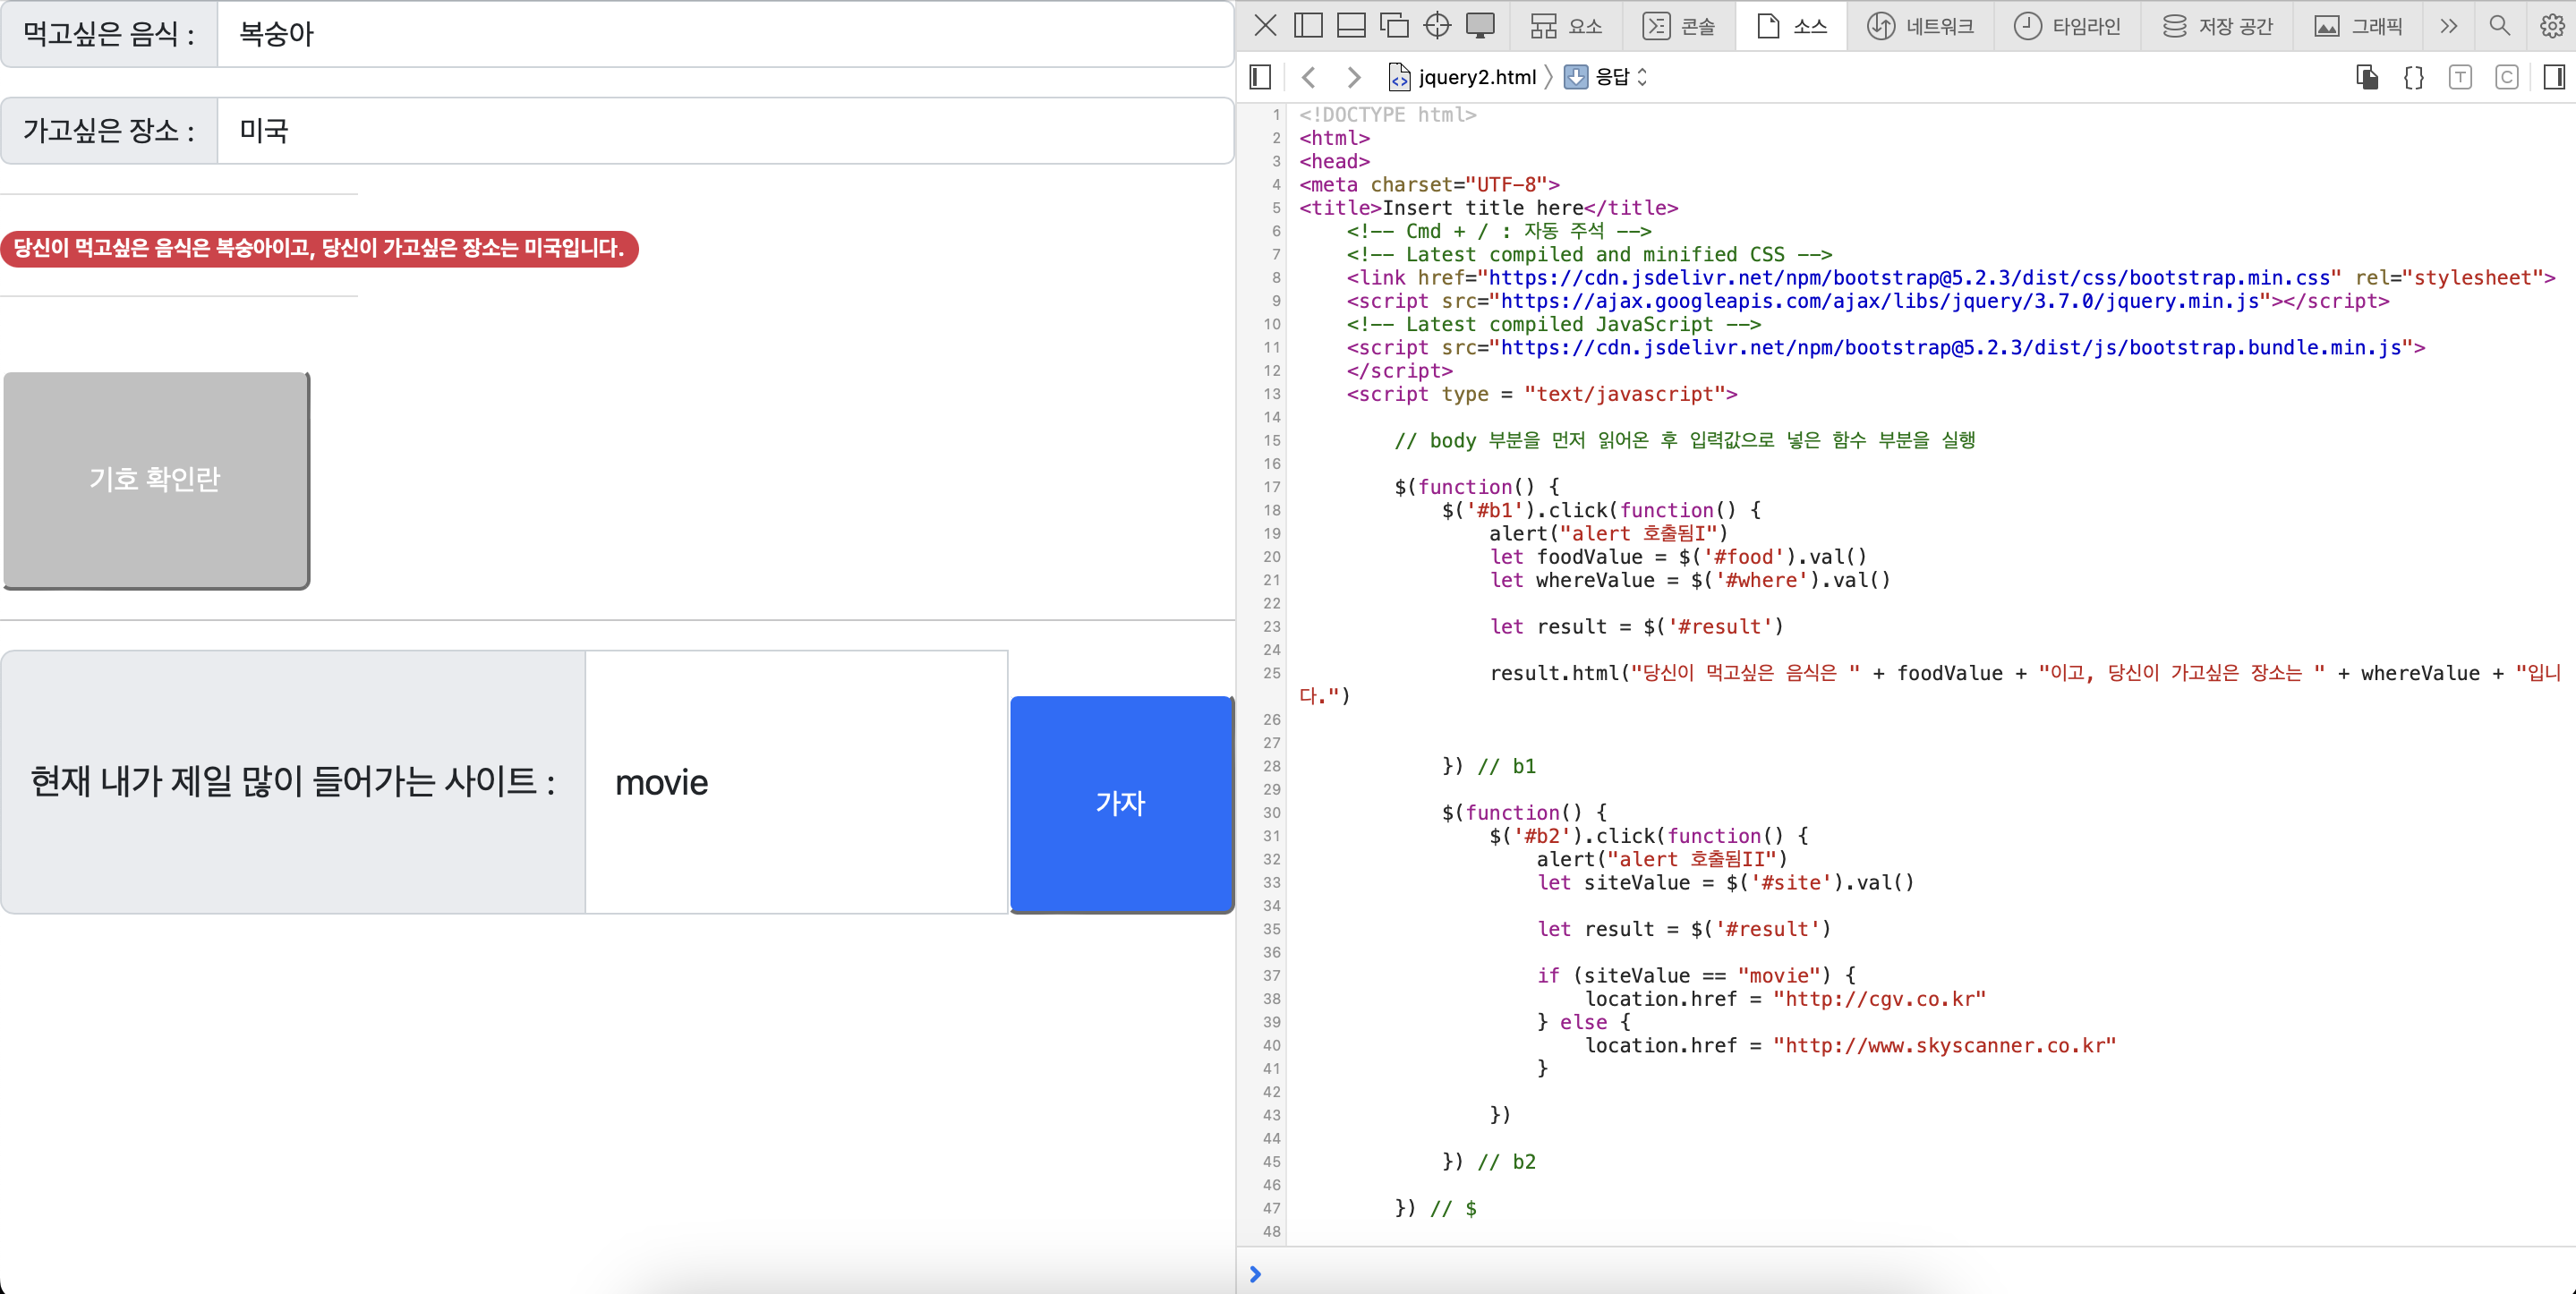Screen dimensions: 2576x1294
Task: Toggle the right details sidebar
Action: [x=2553, y=77]
